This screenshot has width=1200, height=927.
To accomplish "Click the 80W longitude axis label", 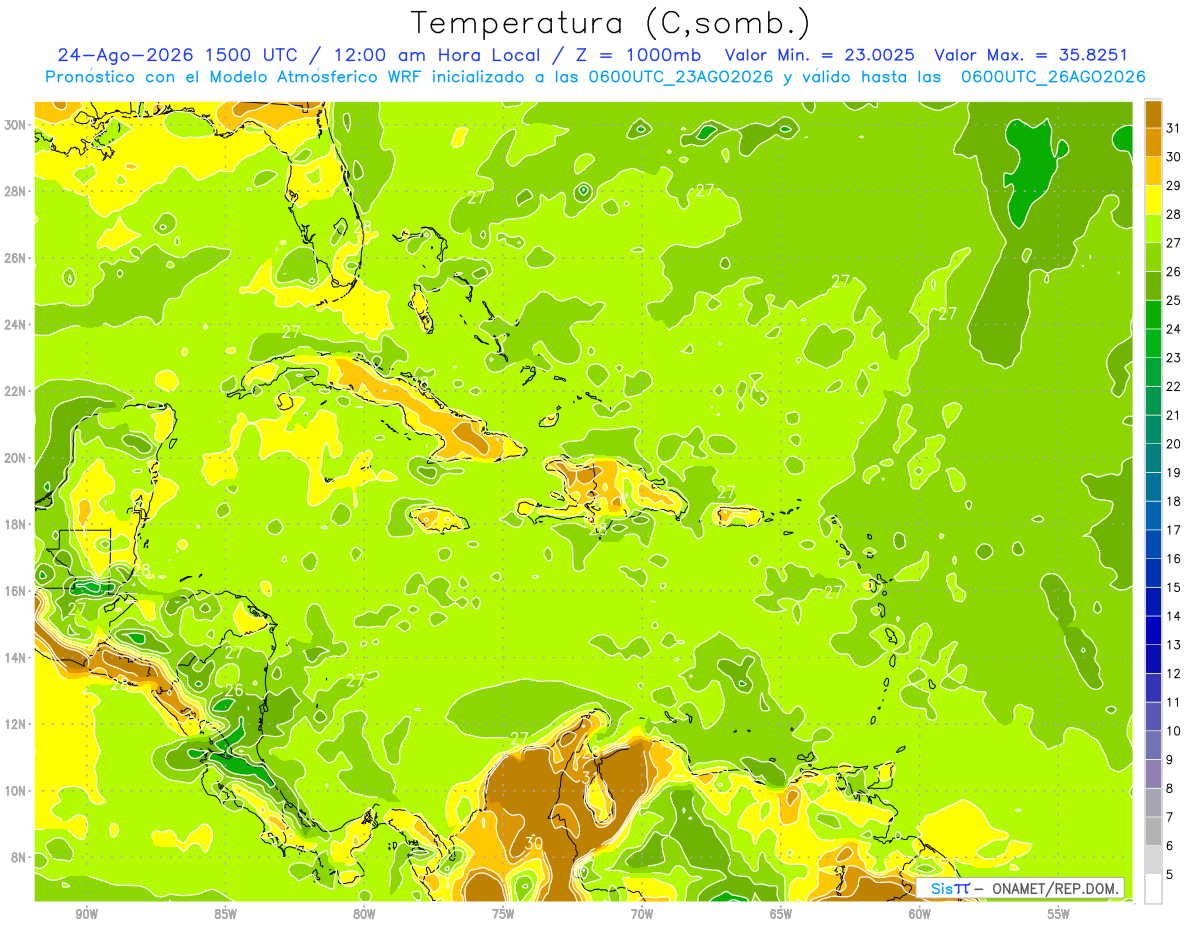I will (x=364, y=913).
